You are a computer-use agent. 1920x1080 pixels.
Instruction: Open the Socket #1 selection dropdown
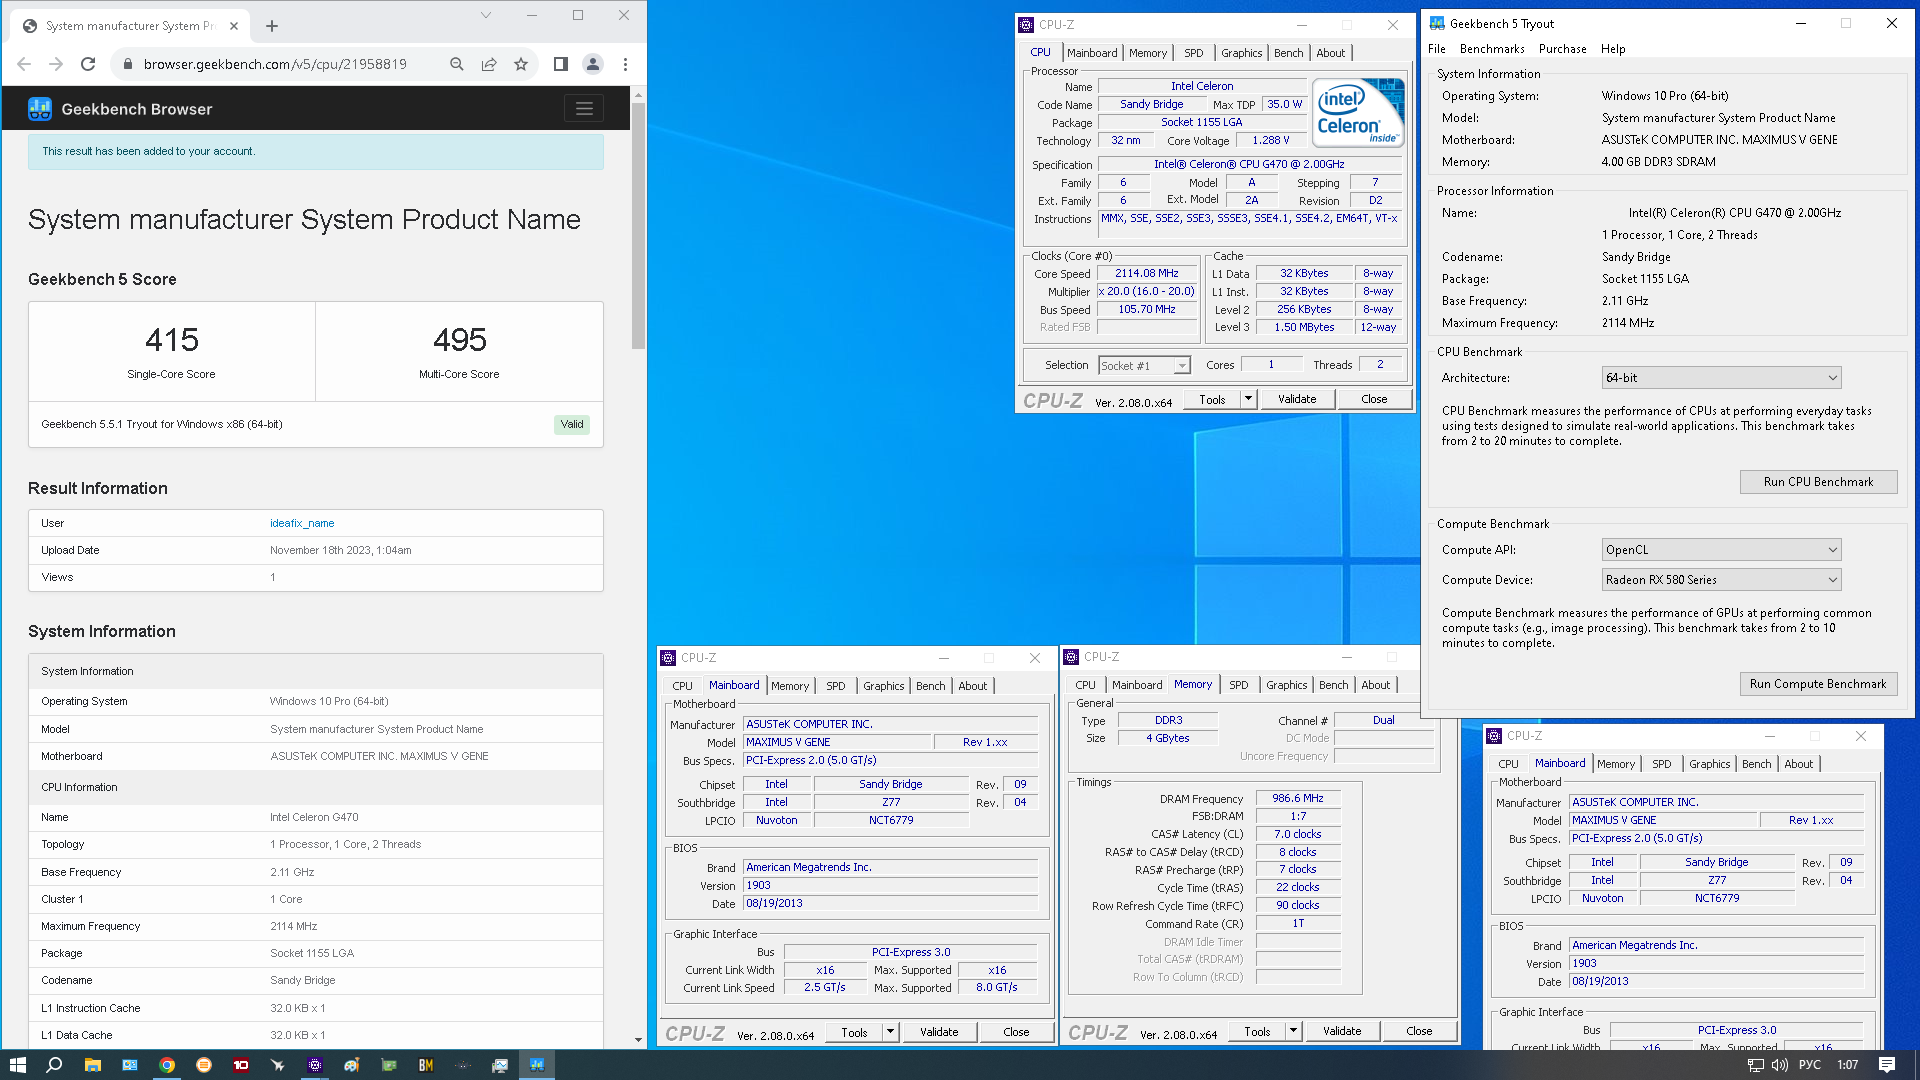1144,366
